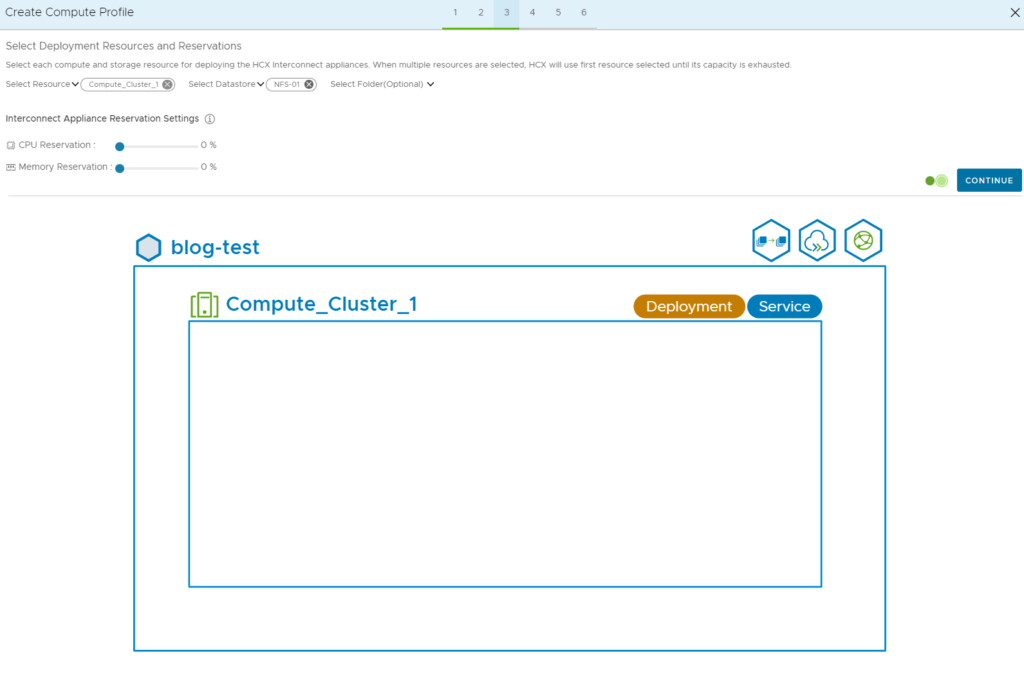Viewport: 1024px width, 691px height.
Task: Jump to wizard step 6
Action: [x=584, y=12]
